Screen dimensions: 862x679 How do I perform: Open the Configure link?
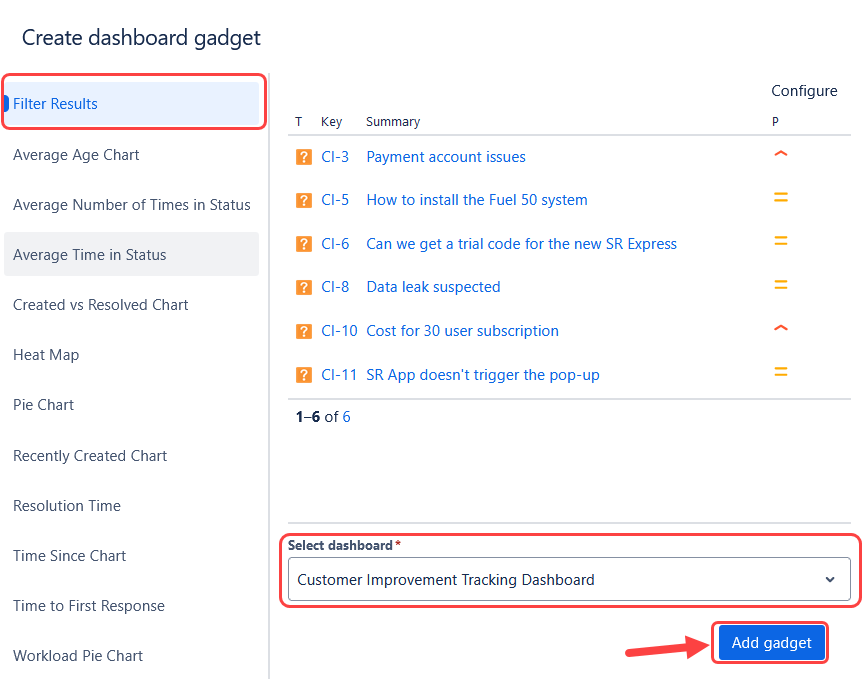point(804,91)
